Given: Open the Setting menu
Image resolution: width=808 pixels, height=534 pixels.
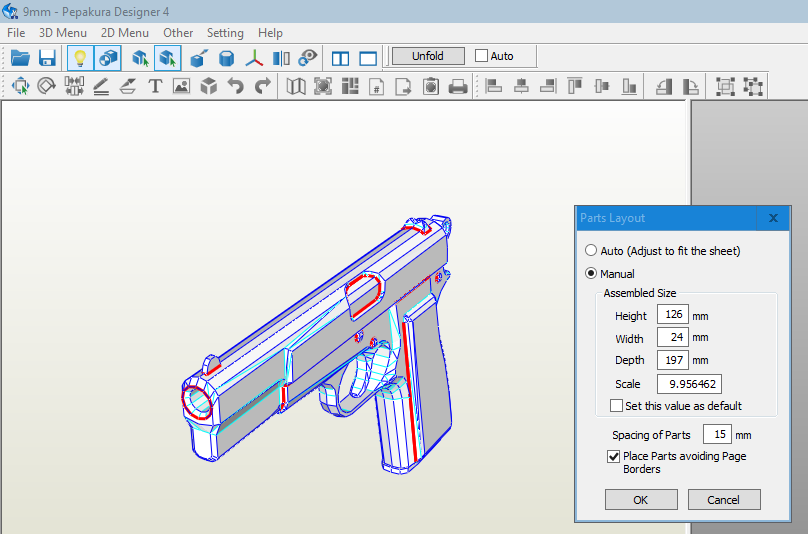Looking at the screenshot, I should [x=225, y=33].
